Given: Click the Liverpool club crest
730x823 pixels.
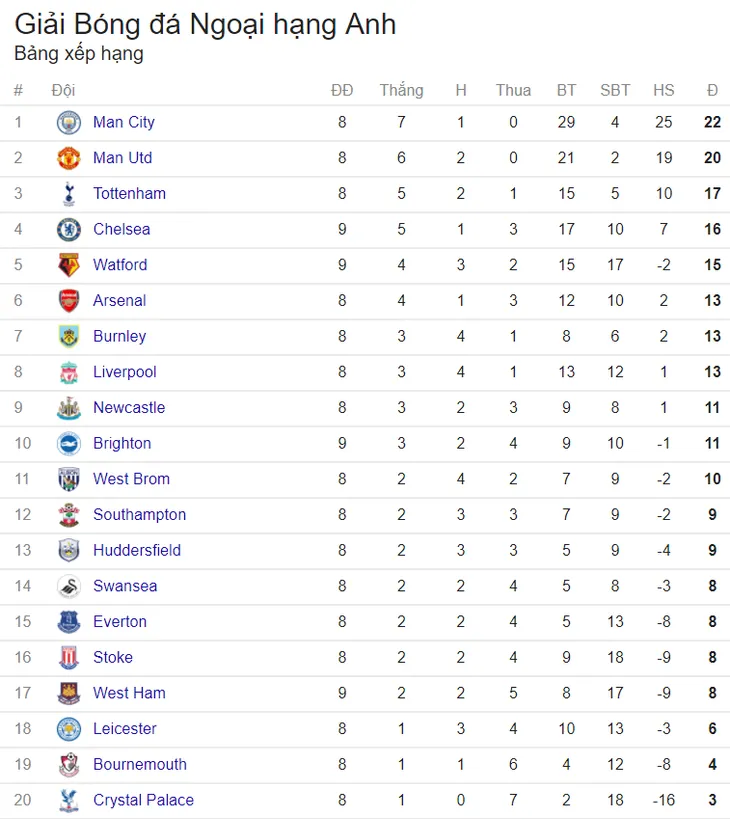Looking at the screenshot, I should [x=69, y=372].
